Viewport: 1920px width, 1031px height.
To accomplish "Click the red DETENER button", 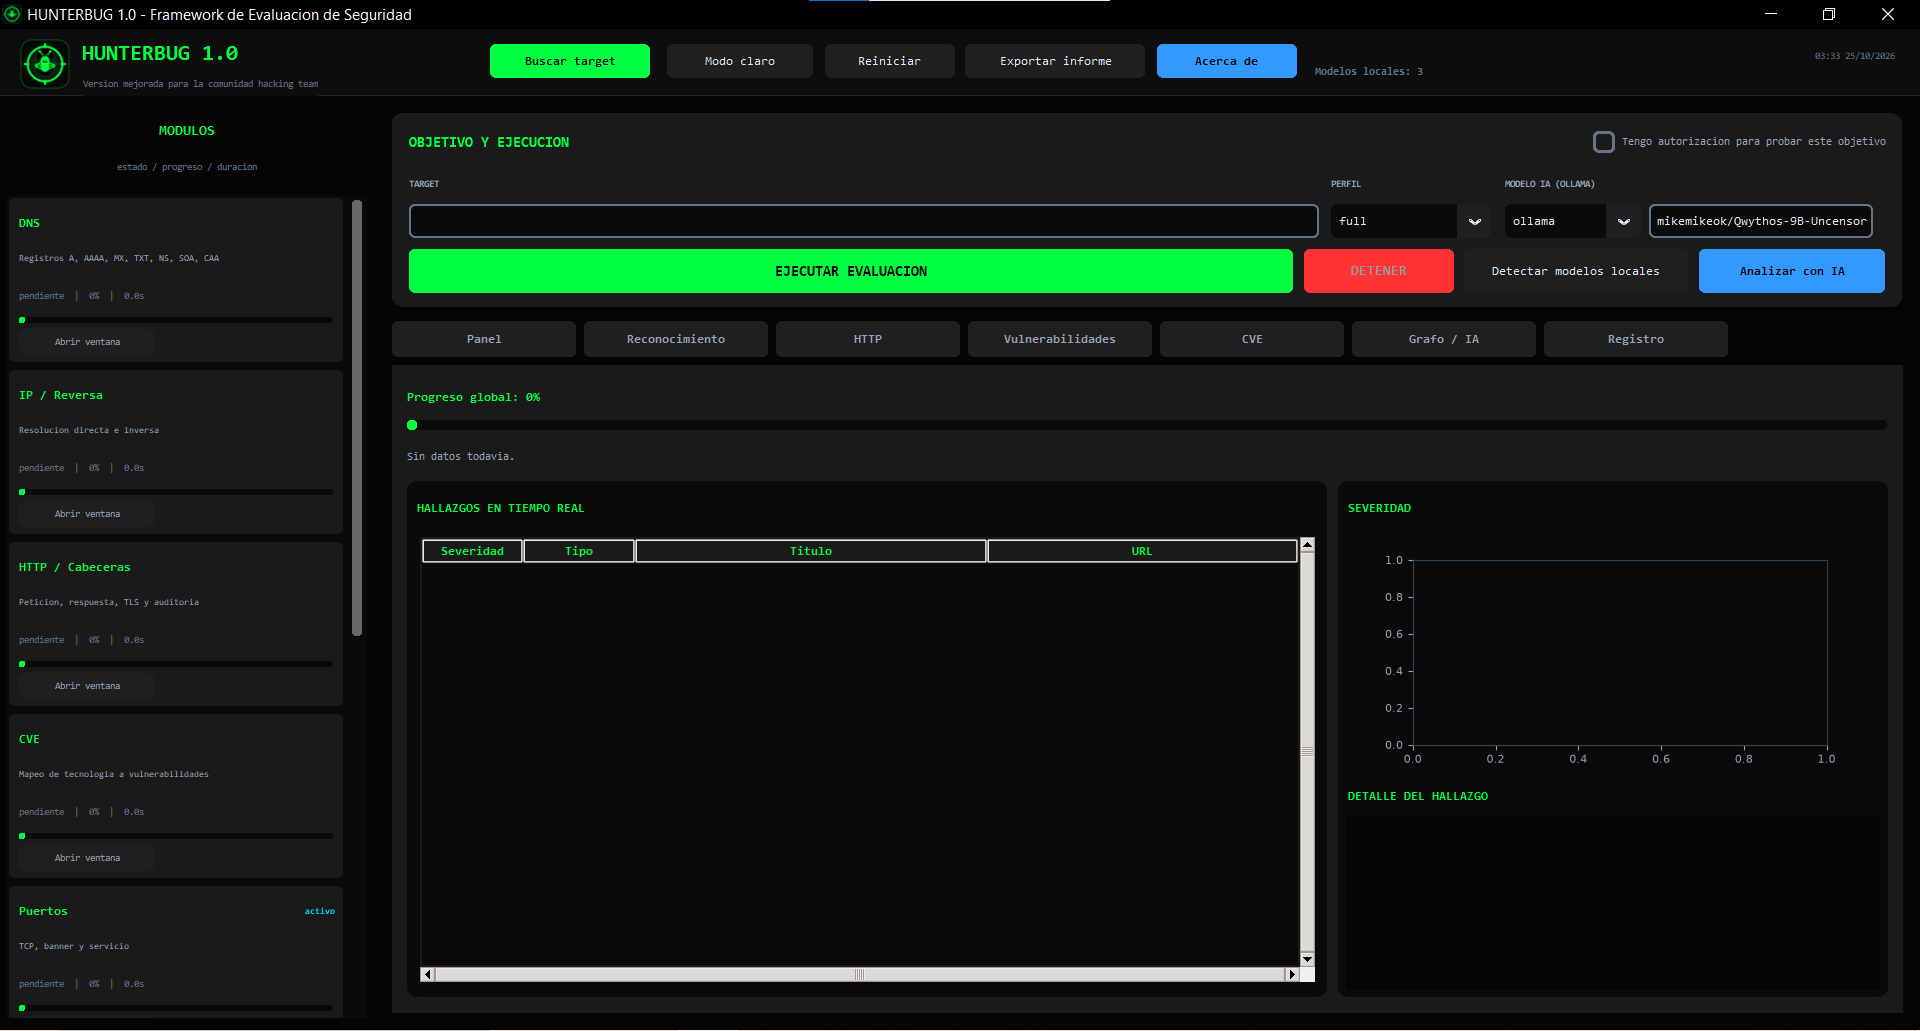I will coord(1379,271).
